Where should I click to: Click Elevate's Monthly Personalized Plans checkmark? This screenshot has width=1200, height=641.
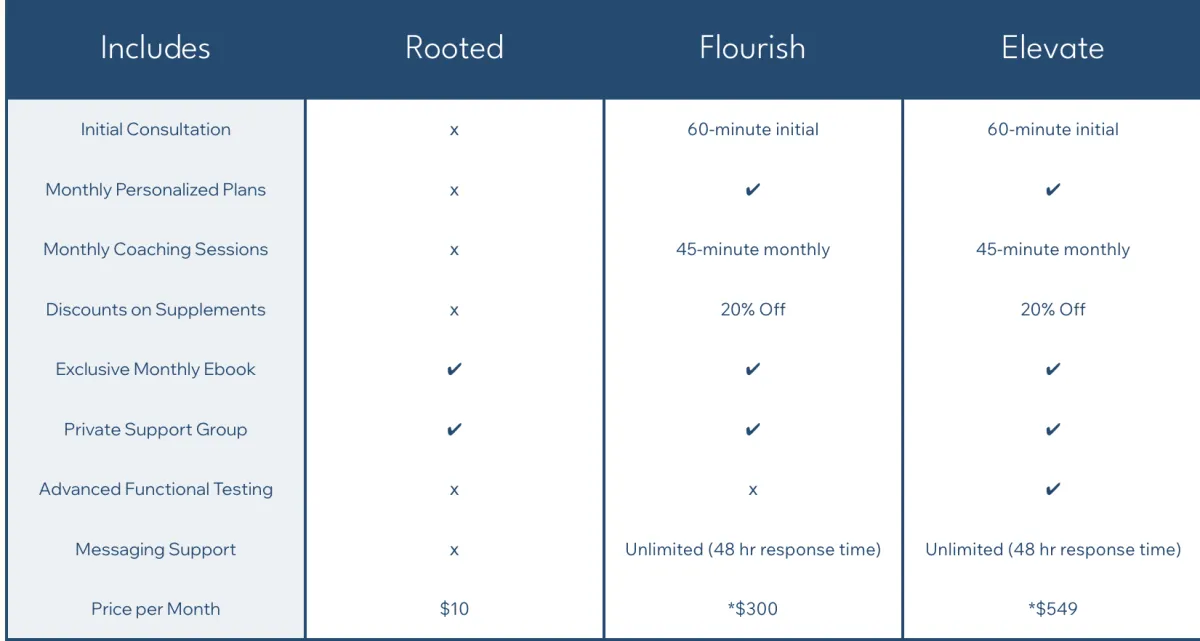[x=1053, y=189]
